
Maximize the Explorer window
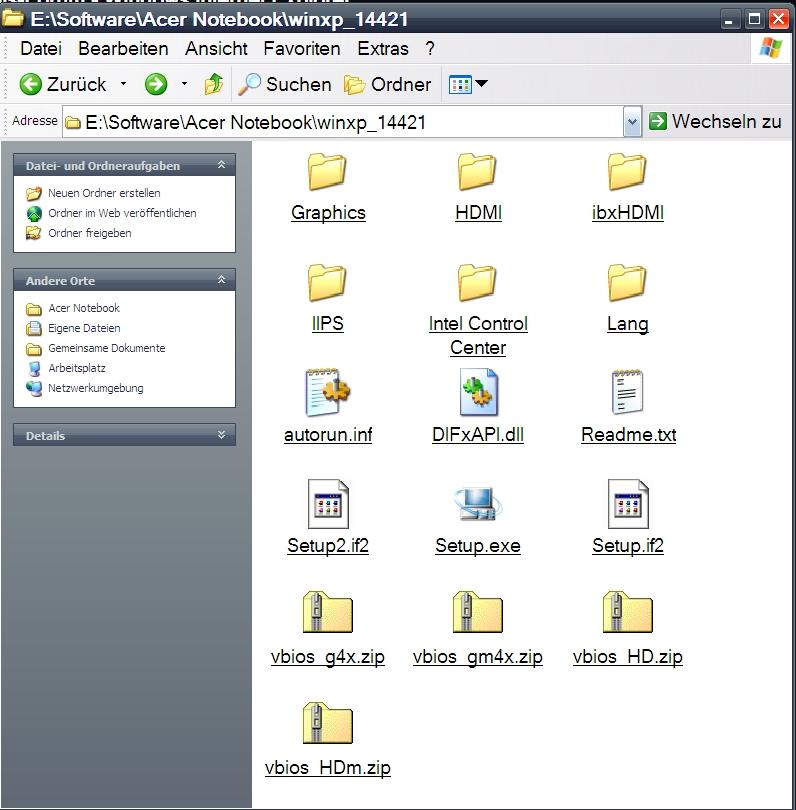[x=754, y=20]
